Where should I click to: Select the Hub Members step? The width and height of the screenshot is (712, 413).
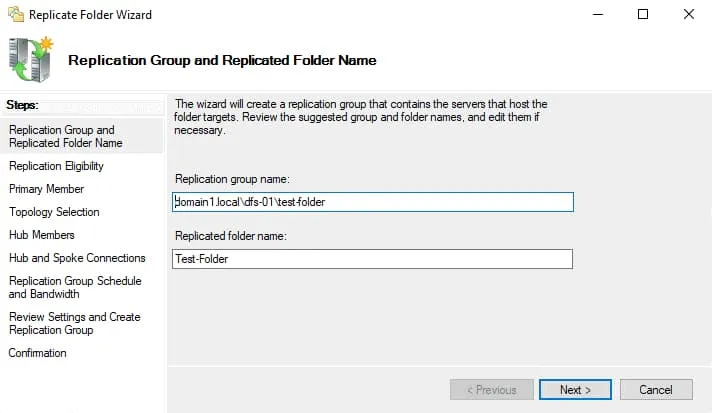point(41,235)
